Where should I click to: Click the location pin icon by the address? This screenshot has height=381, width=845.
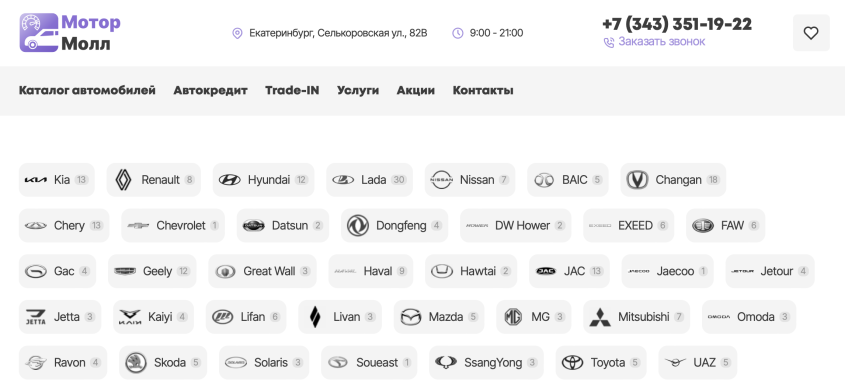tap(237, 33)
